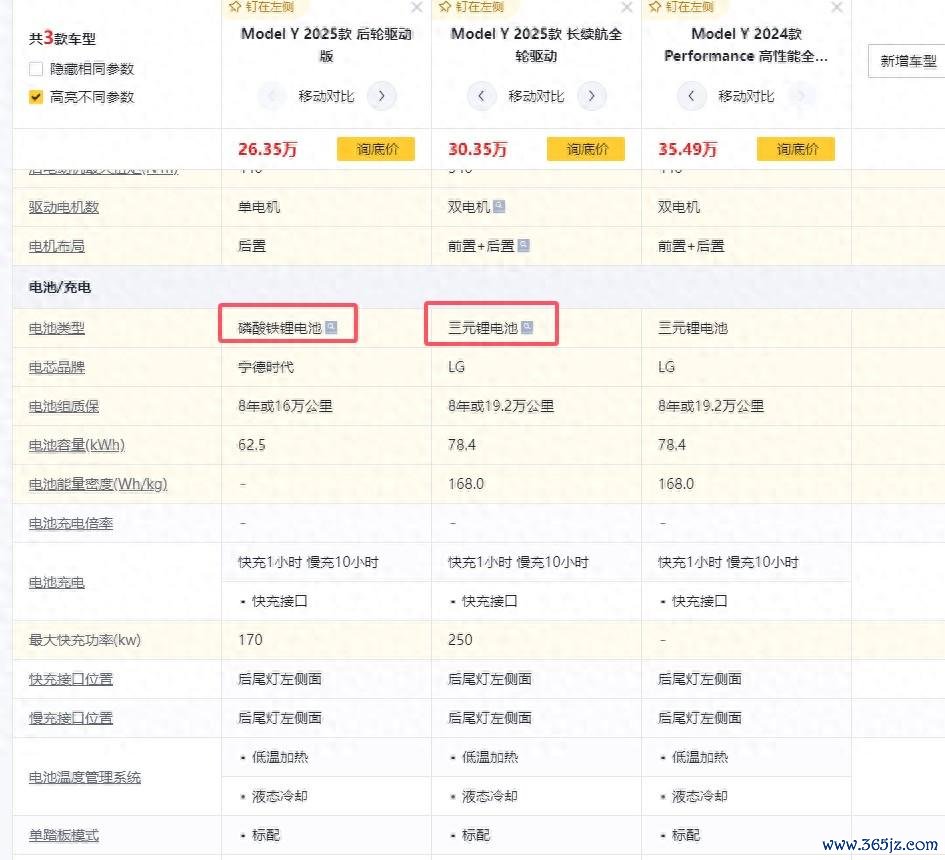Select the Model Y 2024款 Performance title

click(746, 45)
